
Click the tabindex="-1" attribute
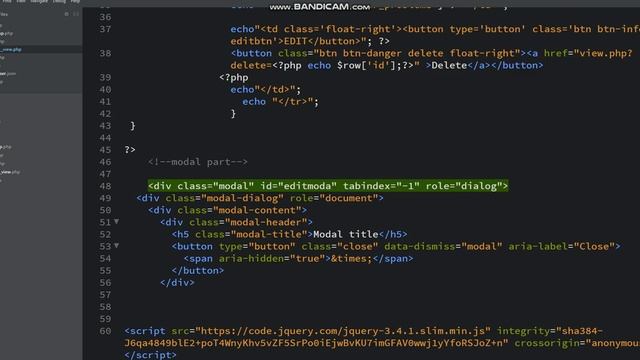tap(381, 186)
